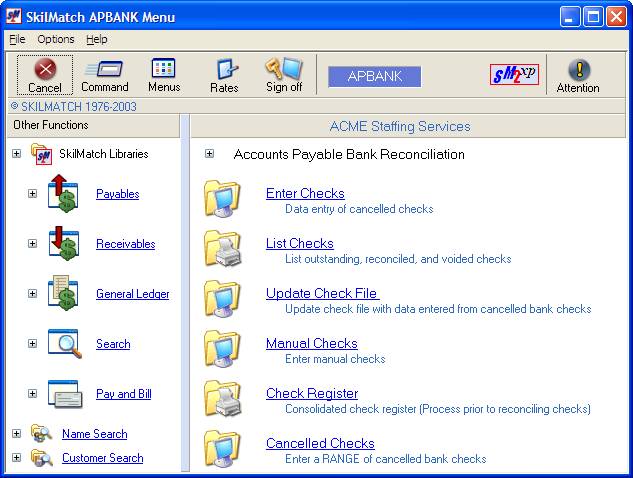Click the Manual Checks folder icon
633x478 pixels.
coord(222,349)
